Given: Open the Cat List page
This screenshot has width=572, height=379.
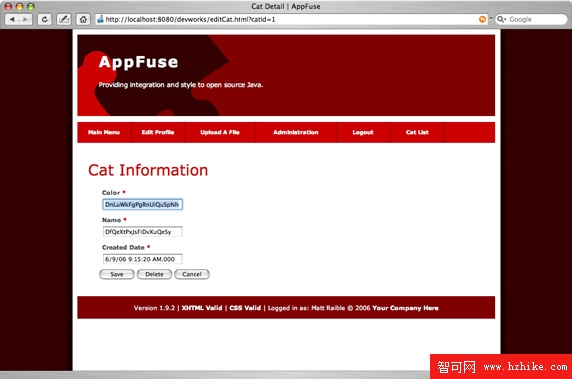Looking at the screenshot, I should pos(417,132).
